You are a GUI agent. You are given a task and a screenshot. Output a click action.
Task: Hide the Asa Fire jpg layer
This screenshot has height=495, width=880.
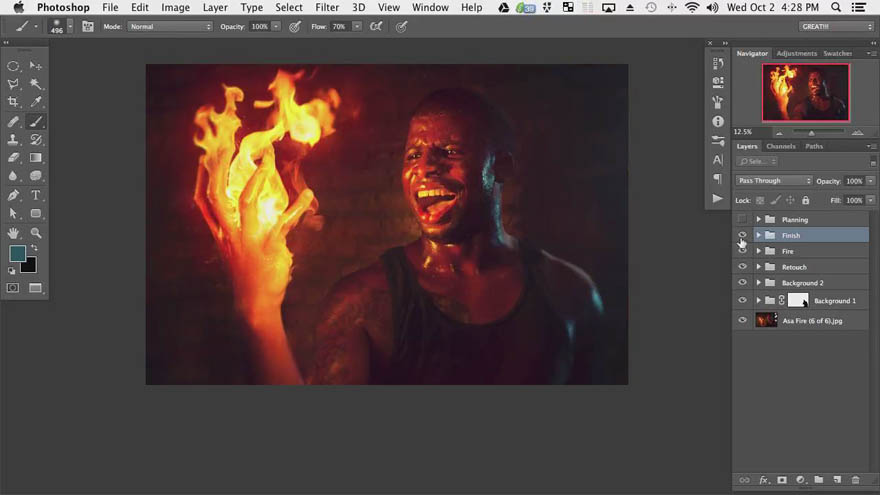[x=742, y=320]
